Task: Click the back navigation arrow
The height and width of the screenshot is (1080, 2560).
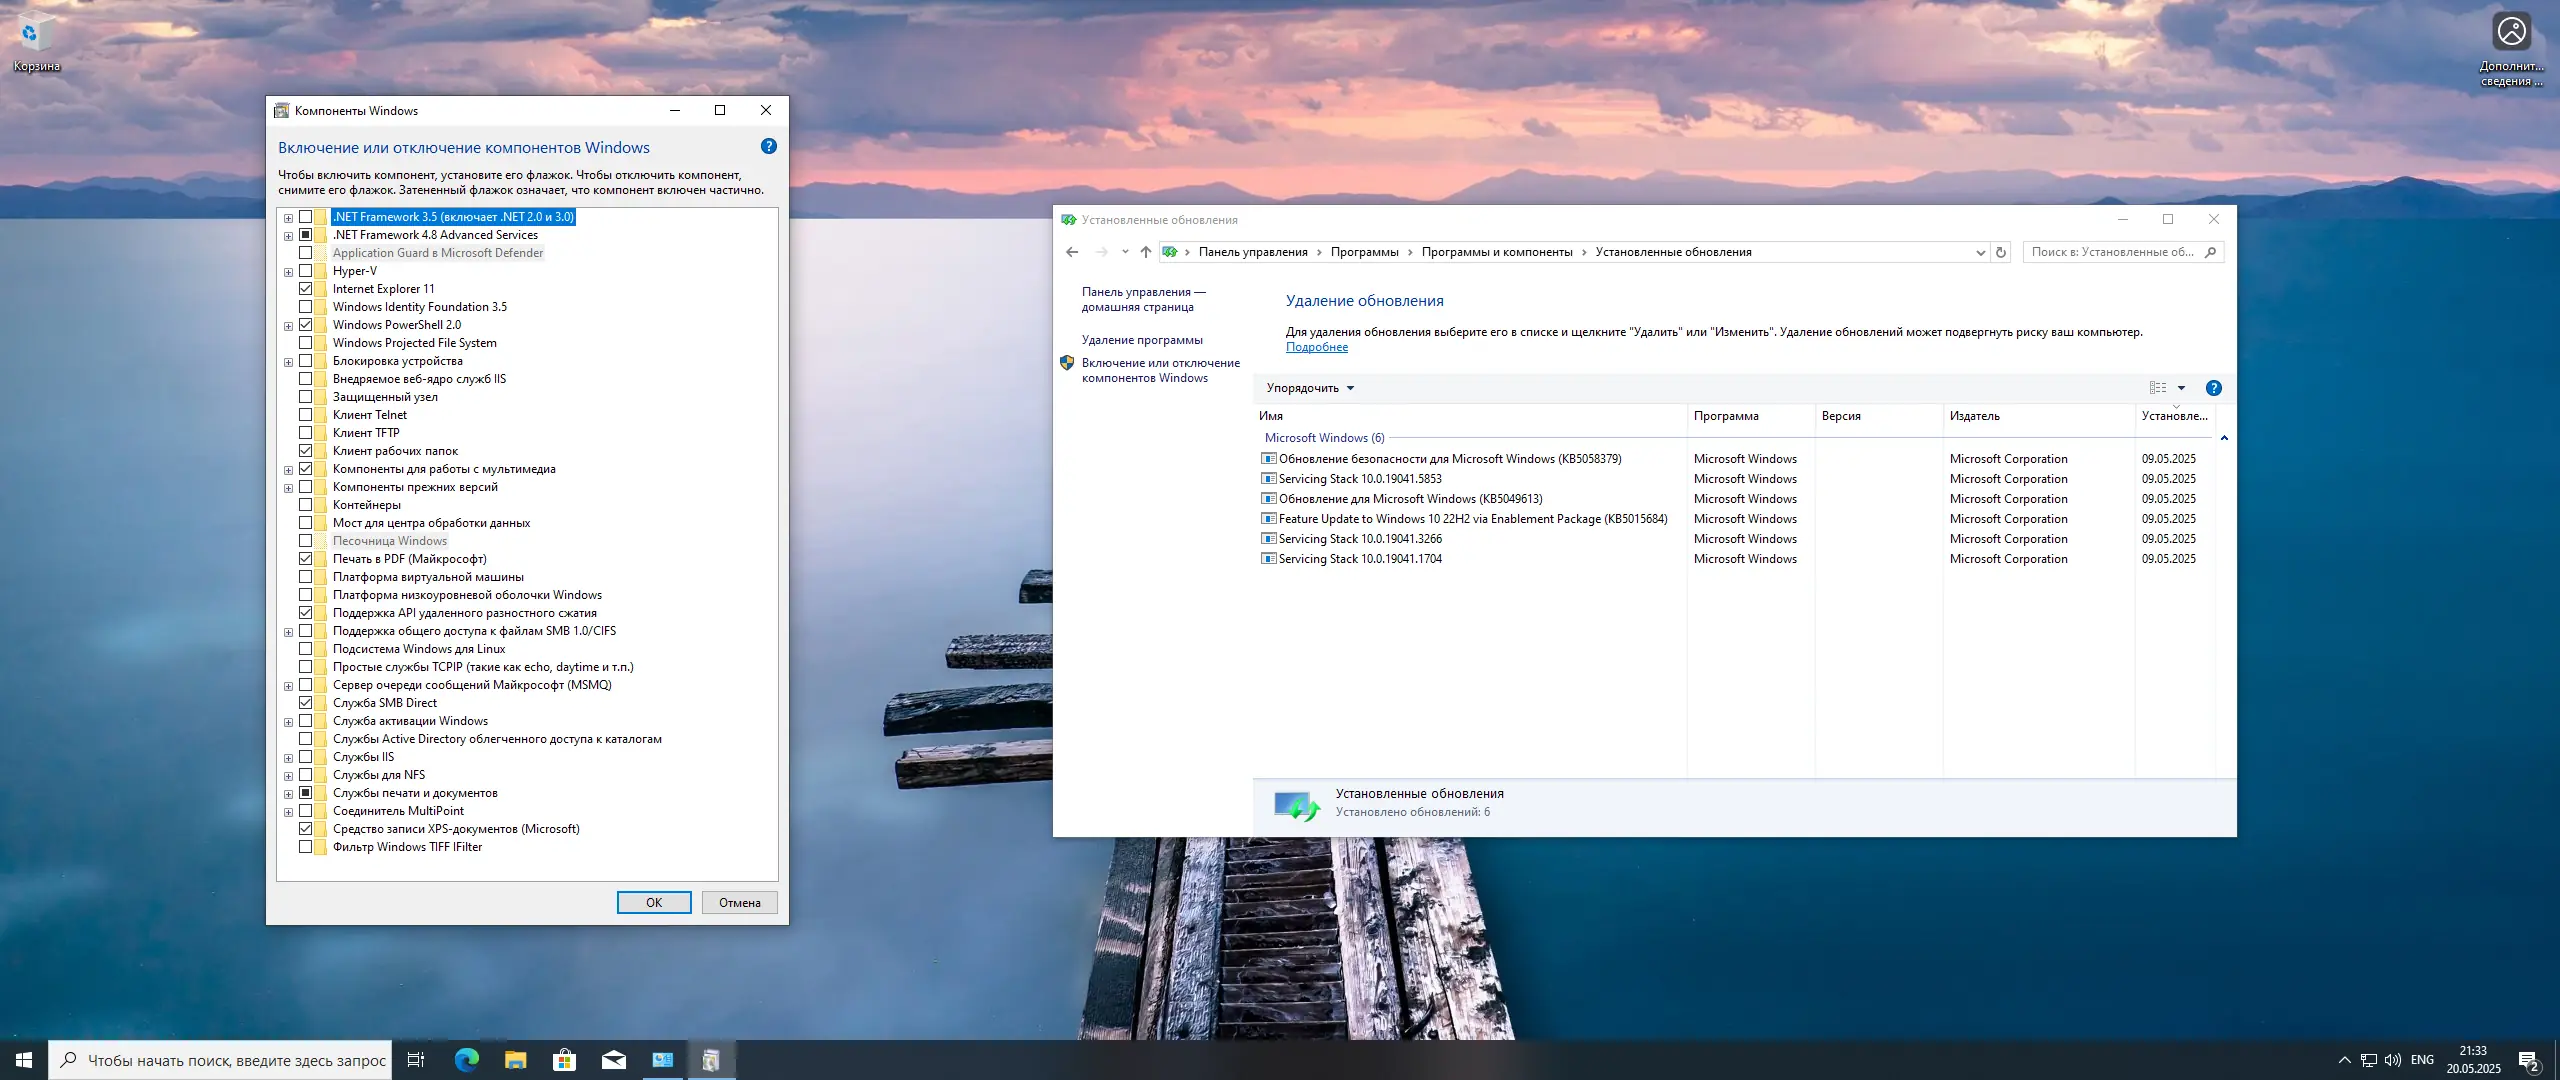Action: coord(1072,252)
